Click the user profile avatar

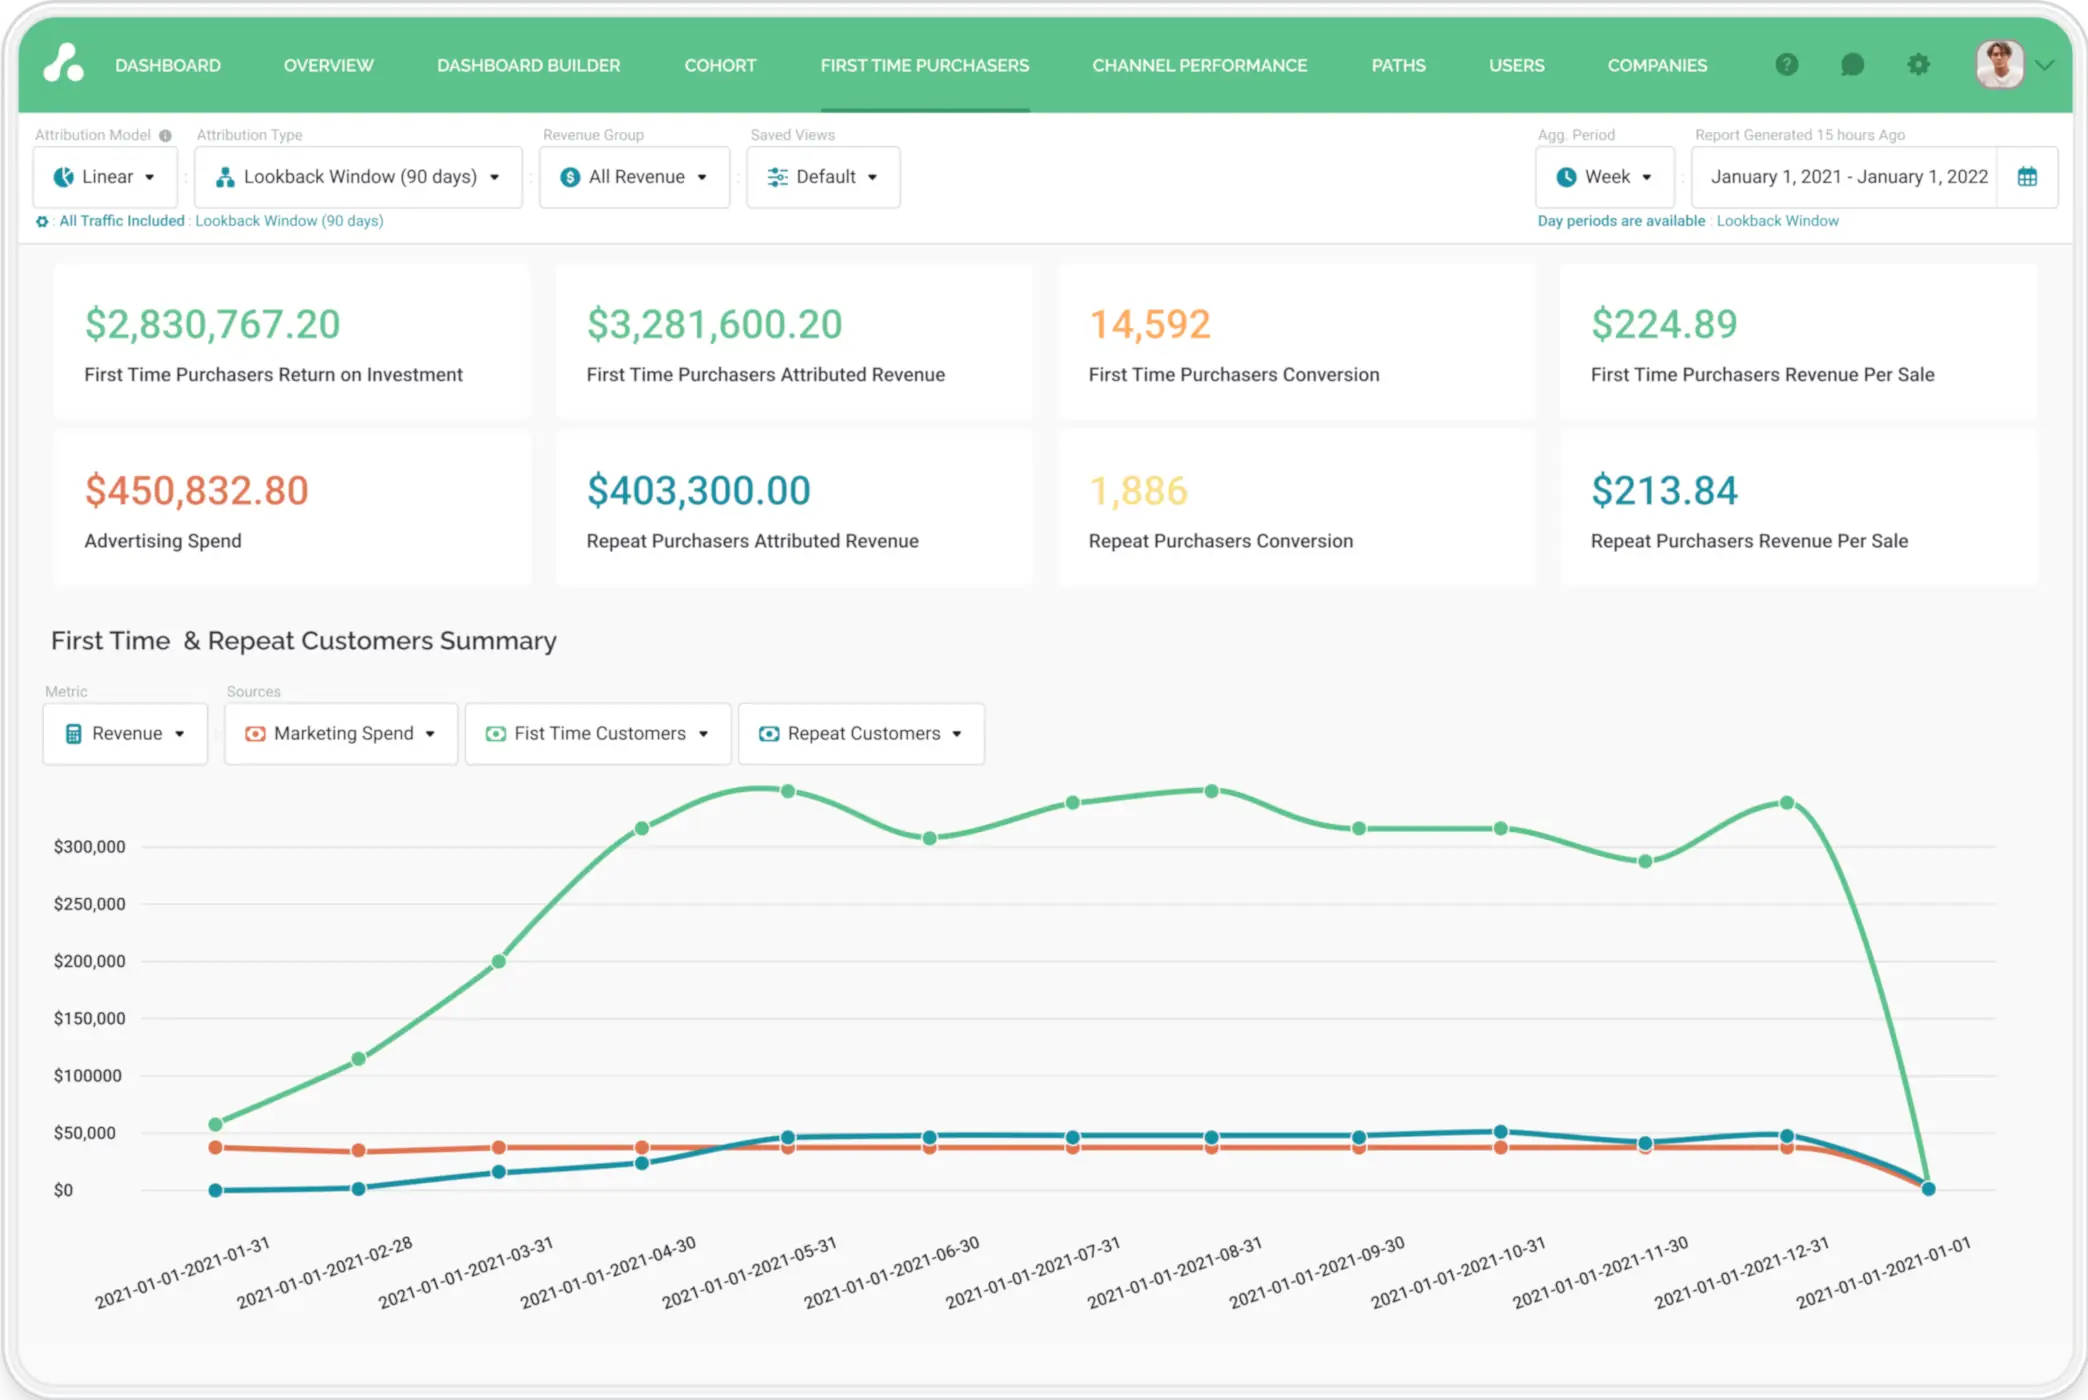tap(1999, 65)
